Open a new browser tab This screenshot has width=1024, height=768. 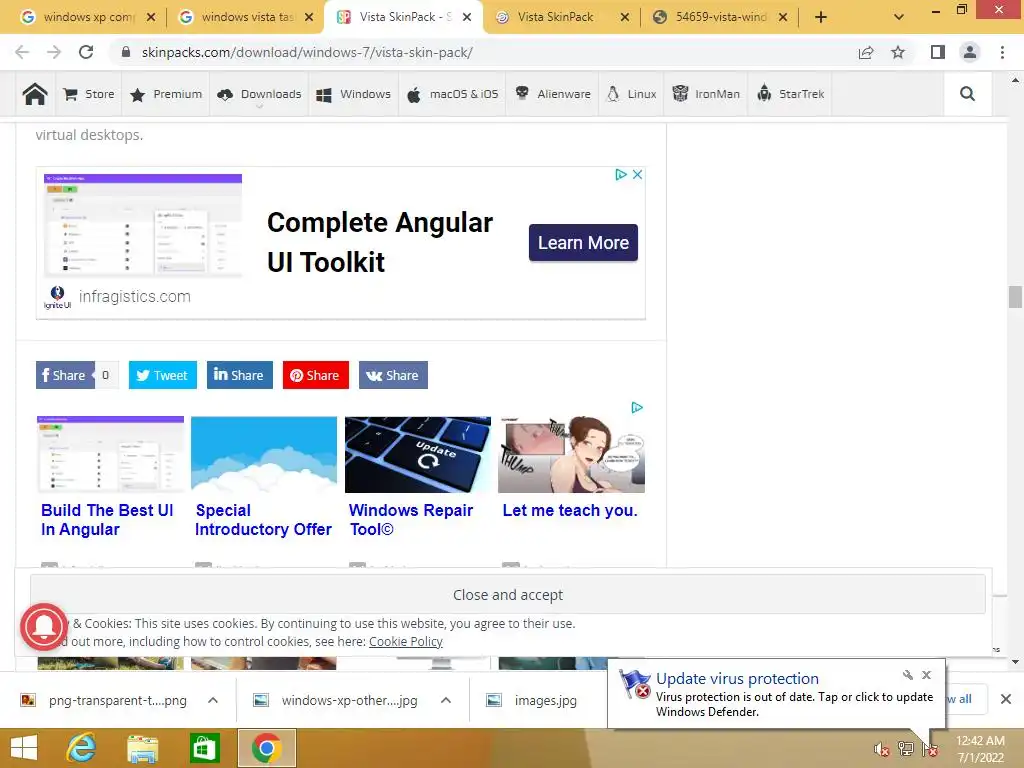(821, 17)
